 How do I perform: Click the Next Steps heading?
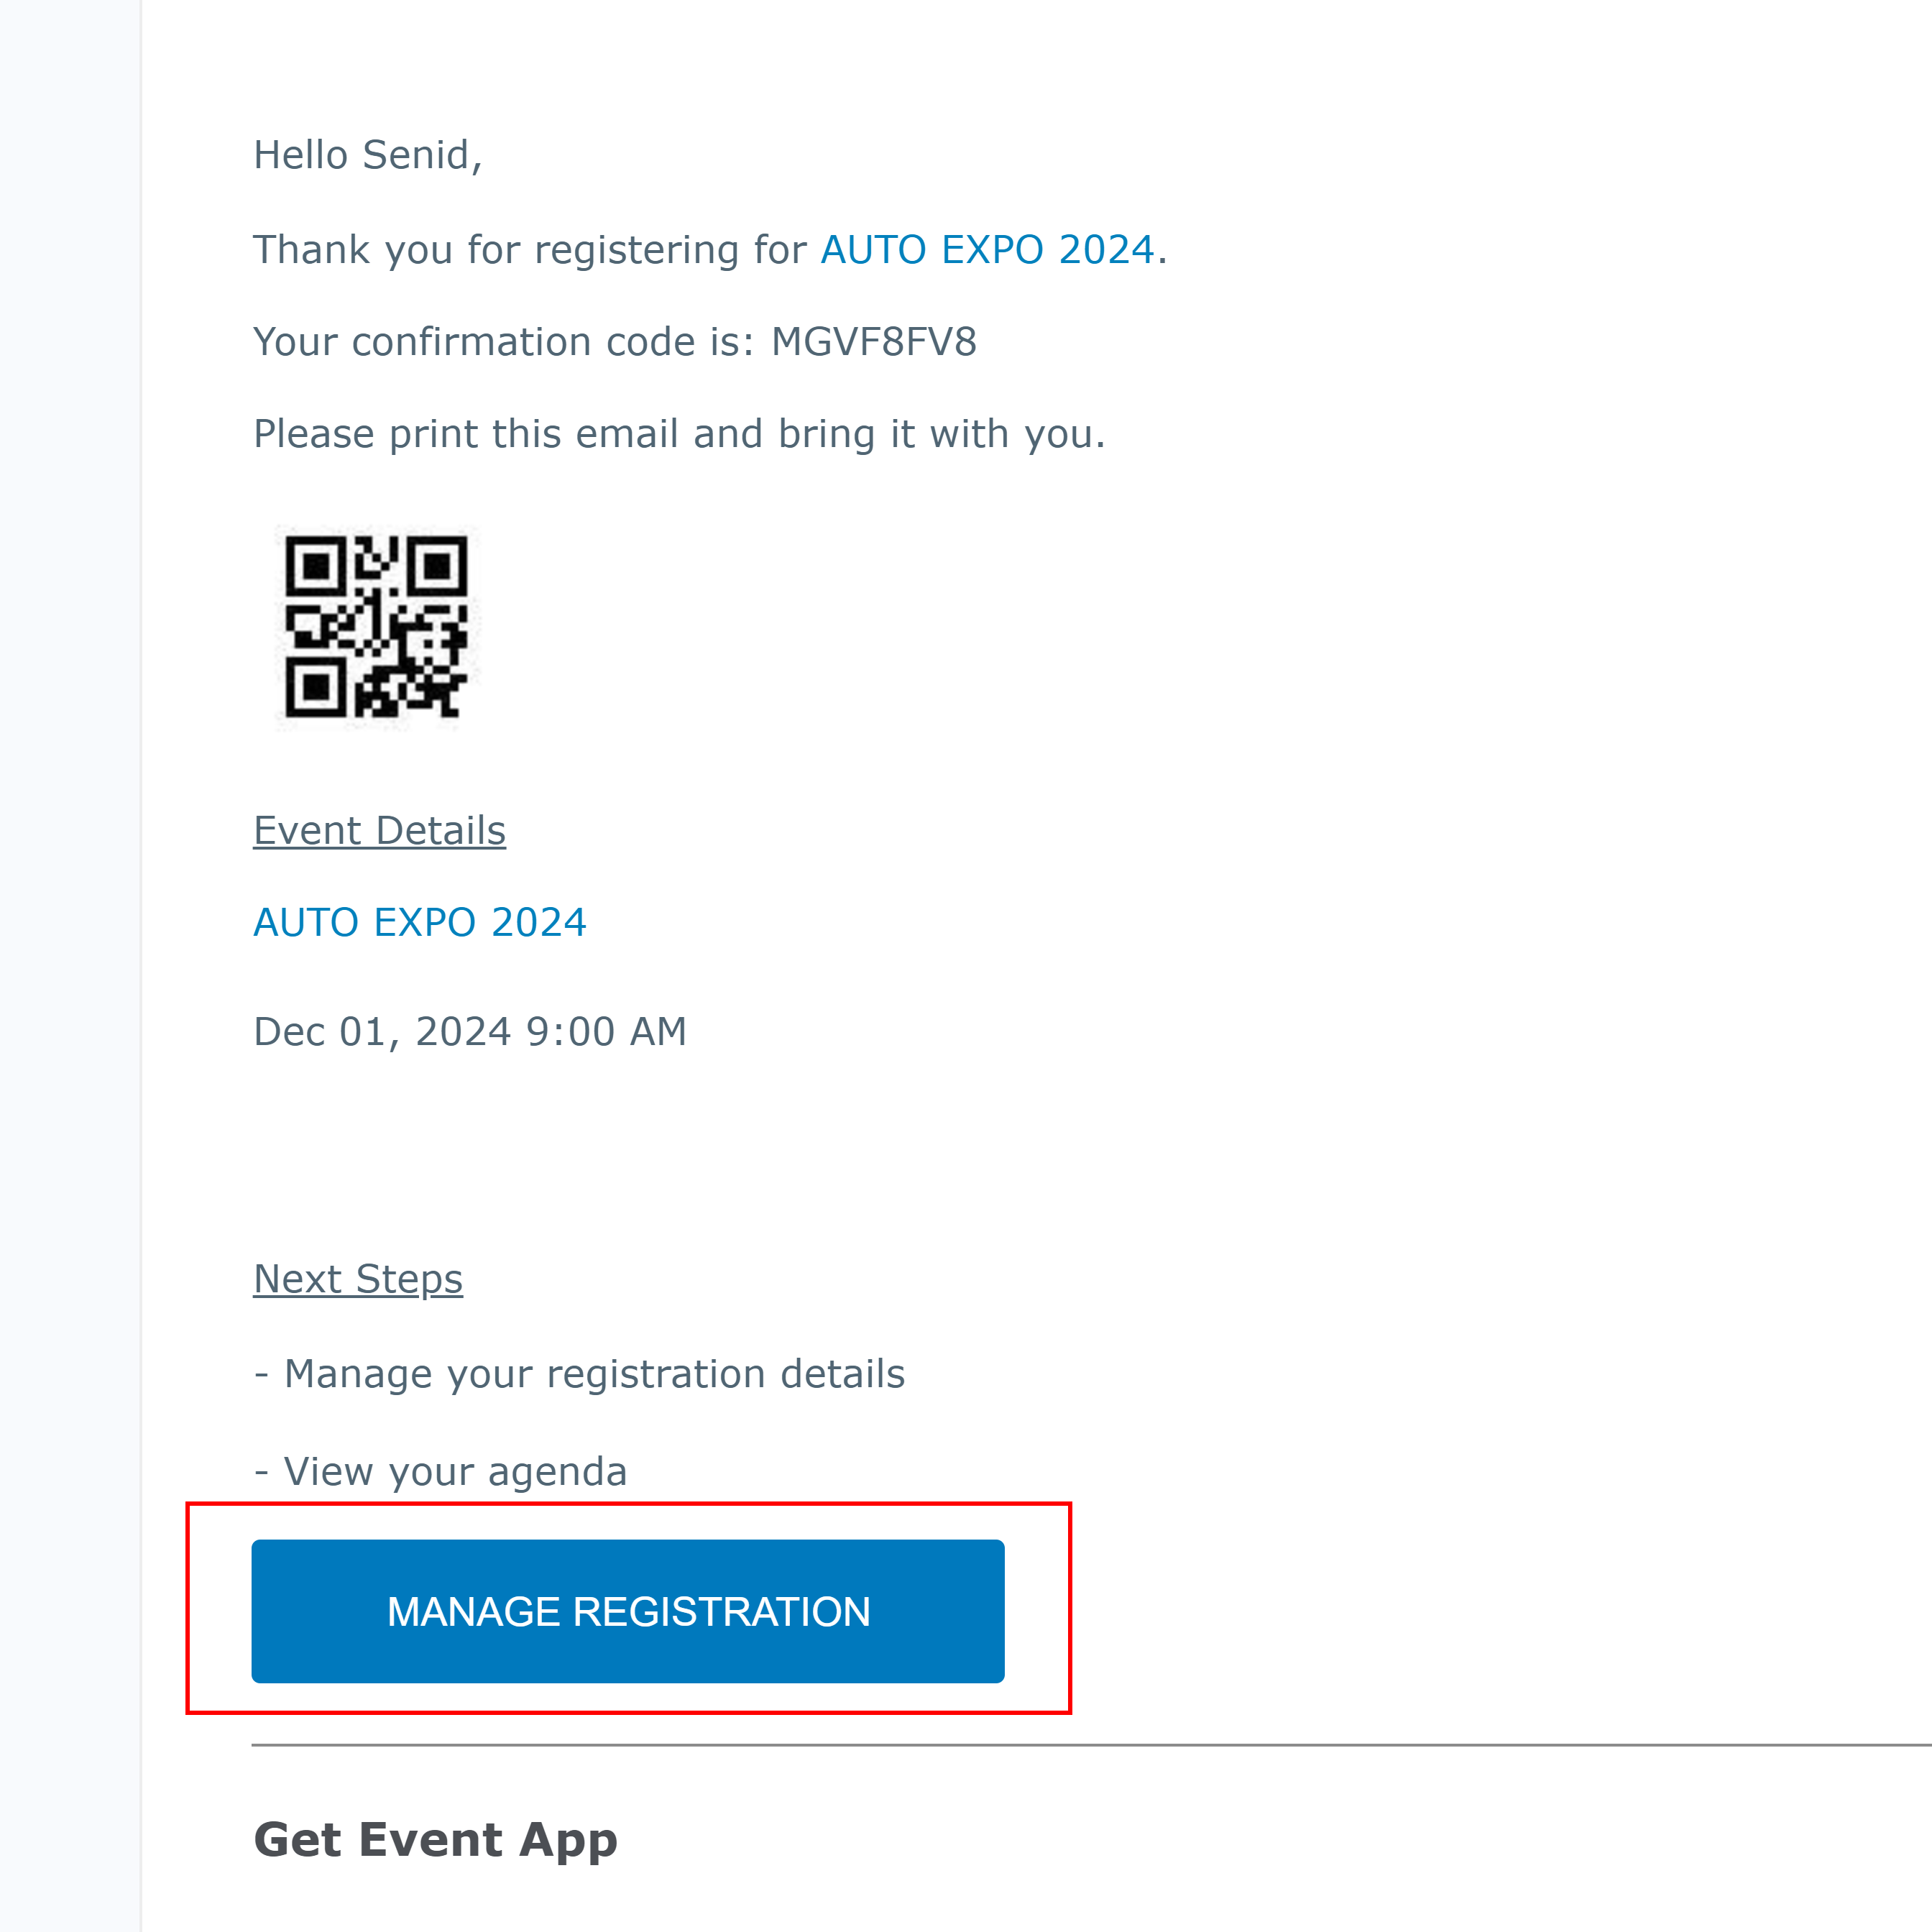pyautogui.click(x=358, y=1279)
